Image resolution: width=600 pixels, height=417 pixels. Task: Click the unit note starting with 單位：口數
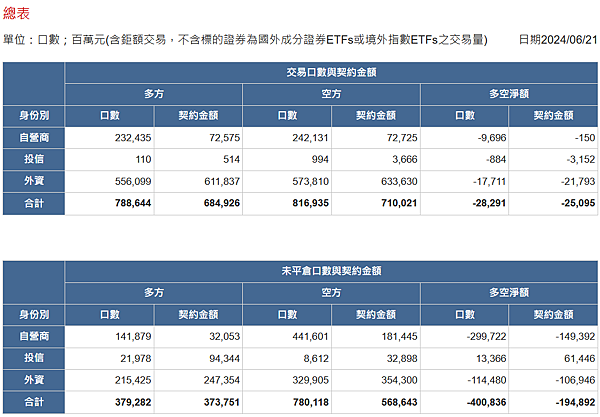(x=245, y=39)
